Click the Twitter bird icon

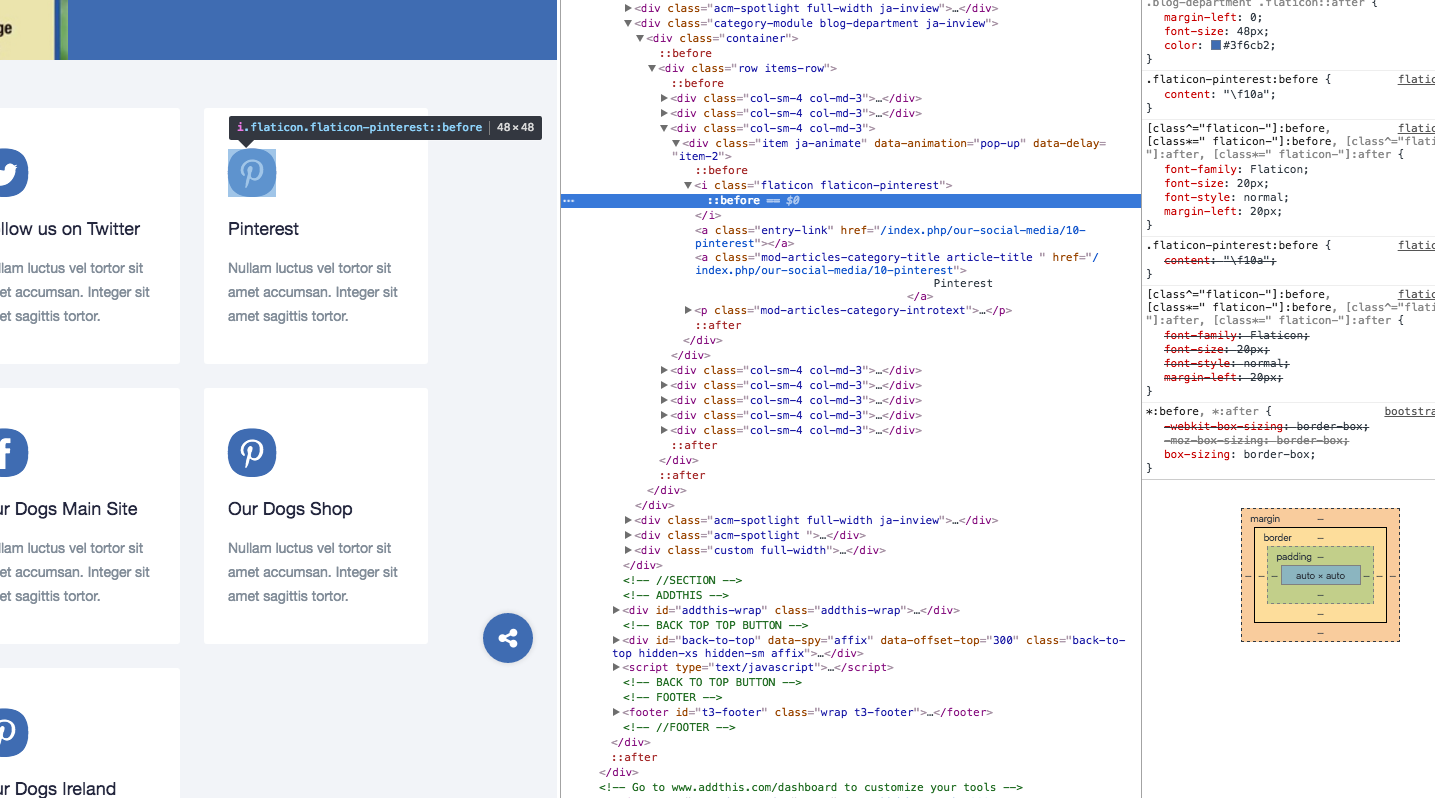[x=10, y=173]
